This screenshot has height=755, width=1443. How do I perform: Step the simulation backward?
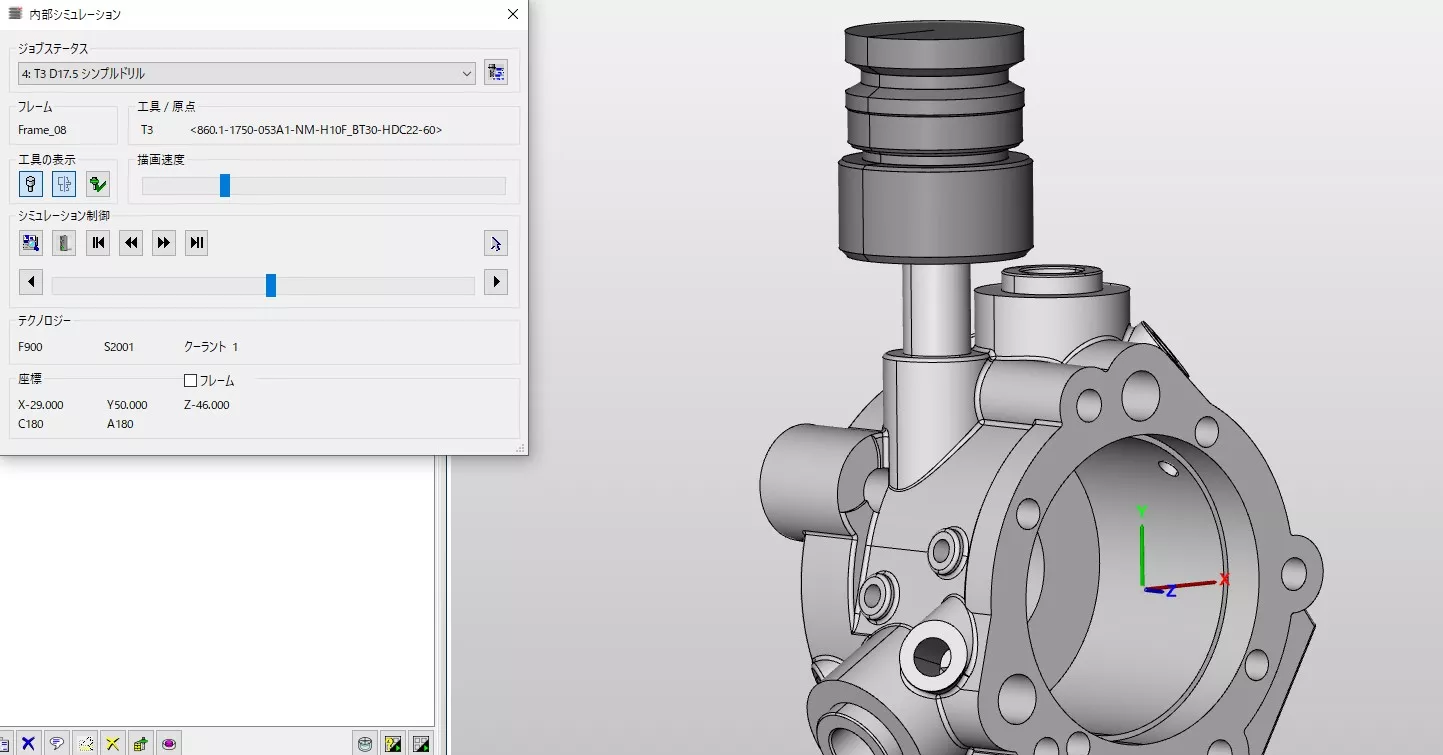pos(130,242)
